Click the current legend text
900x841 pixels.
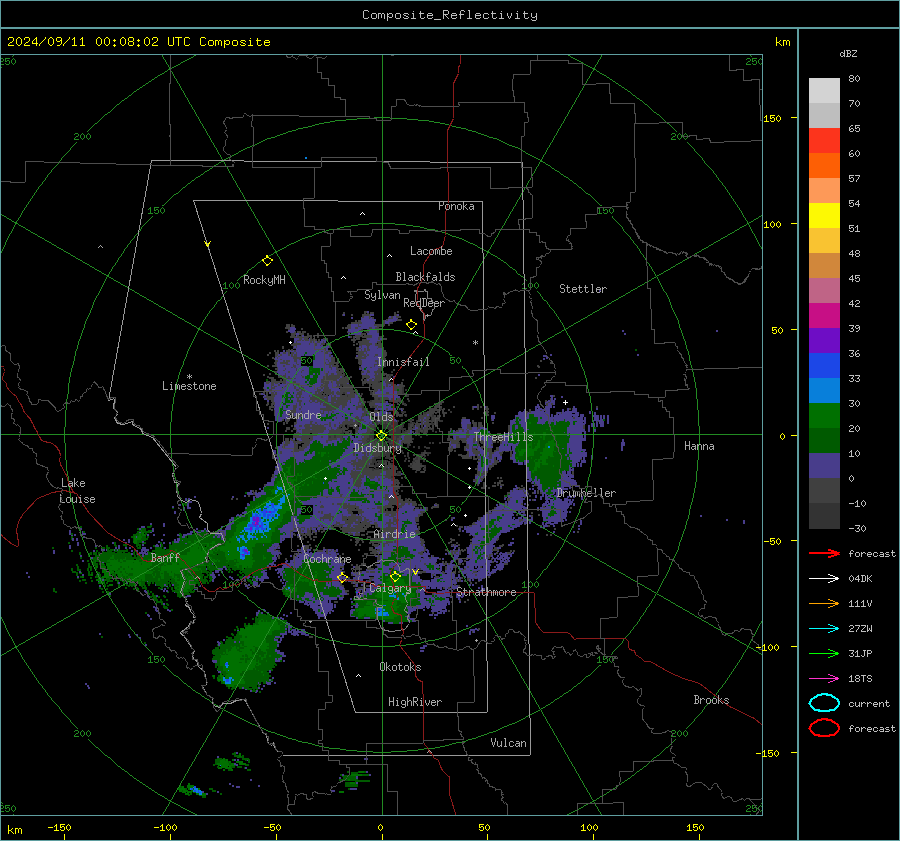[x=869, y=704]
